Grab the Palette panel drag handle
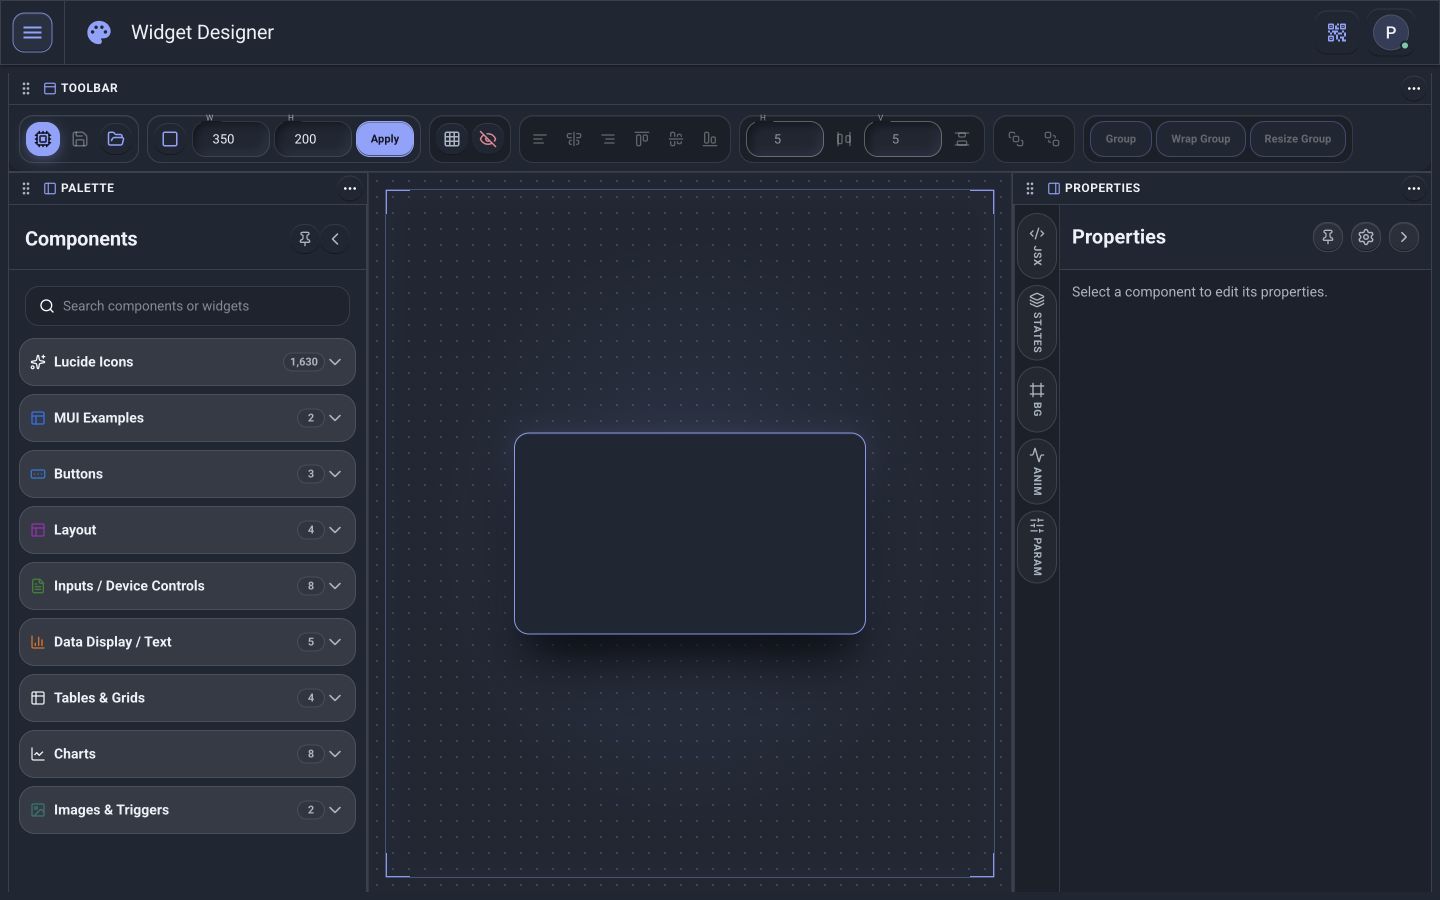 tap(26, 188)
